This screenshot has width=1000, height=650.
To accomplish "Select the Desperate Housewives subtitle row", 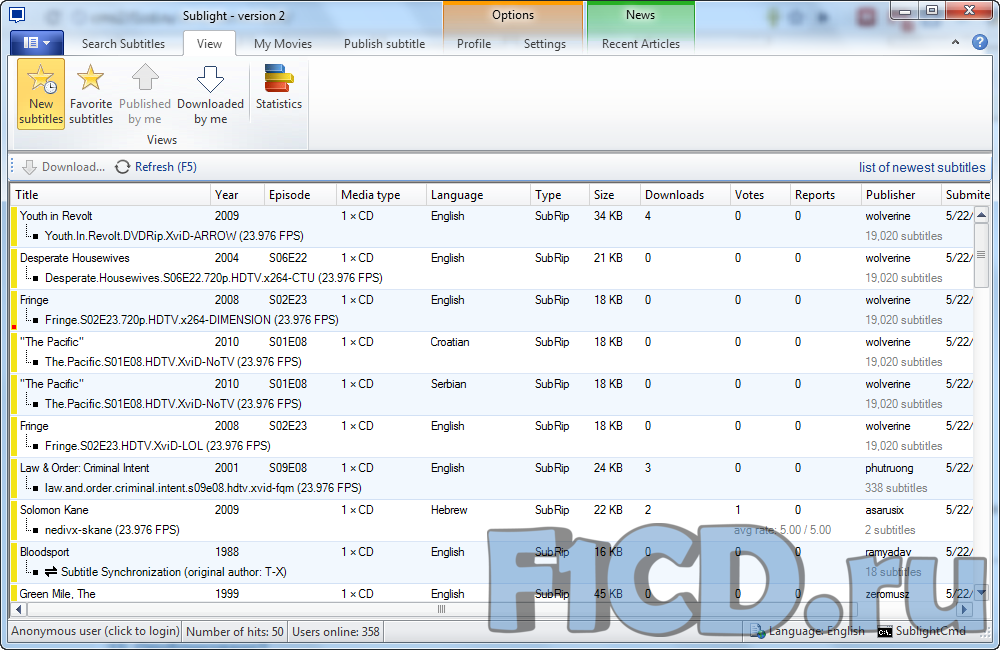I will [492, 269].
